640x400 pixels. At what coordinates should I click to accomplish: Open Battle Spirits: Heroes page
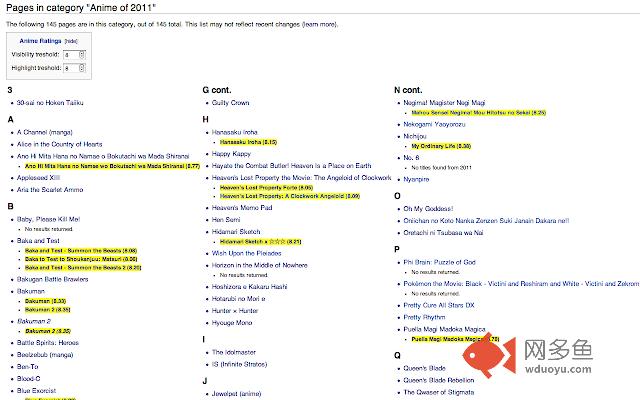[x=48, y=342]
